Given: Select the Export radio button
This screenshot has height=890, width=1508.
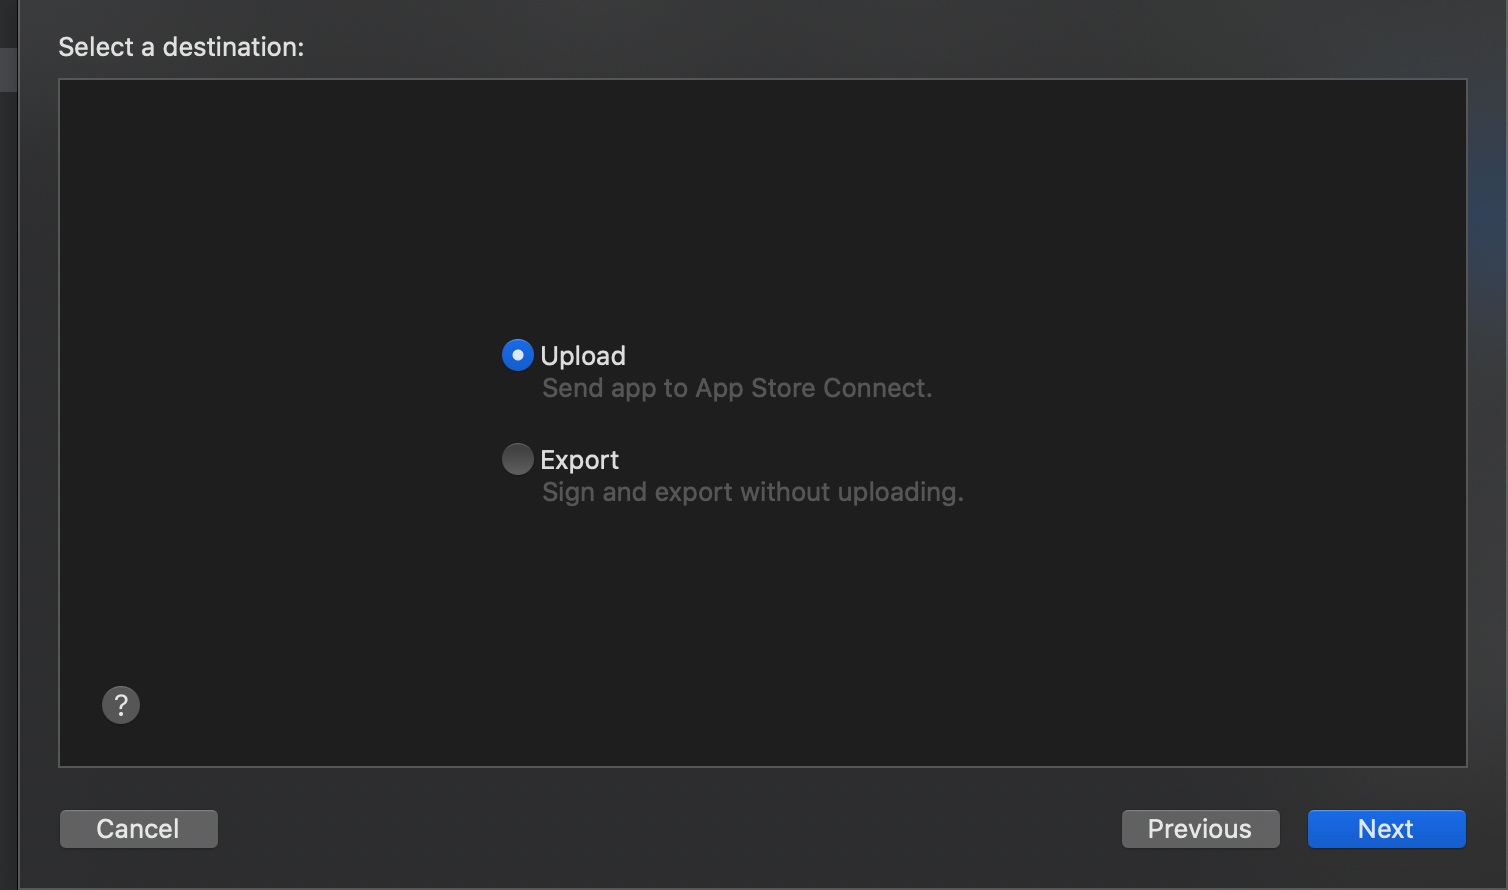Looking at the screenshot, I should click(517, 459).
